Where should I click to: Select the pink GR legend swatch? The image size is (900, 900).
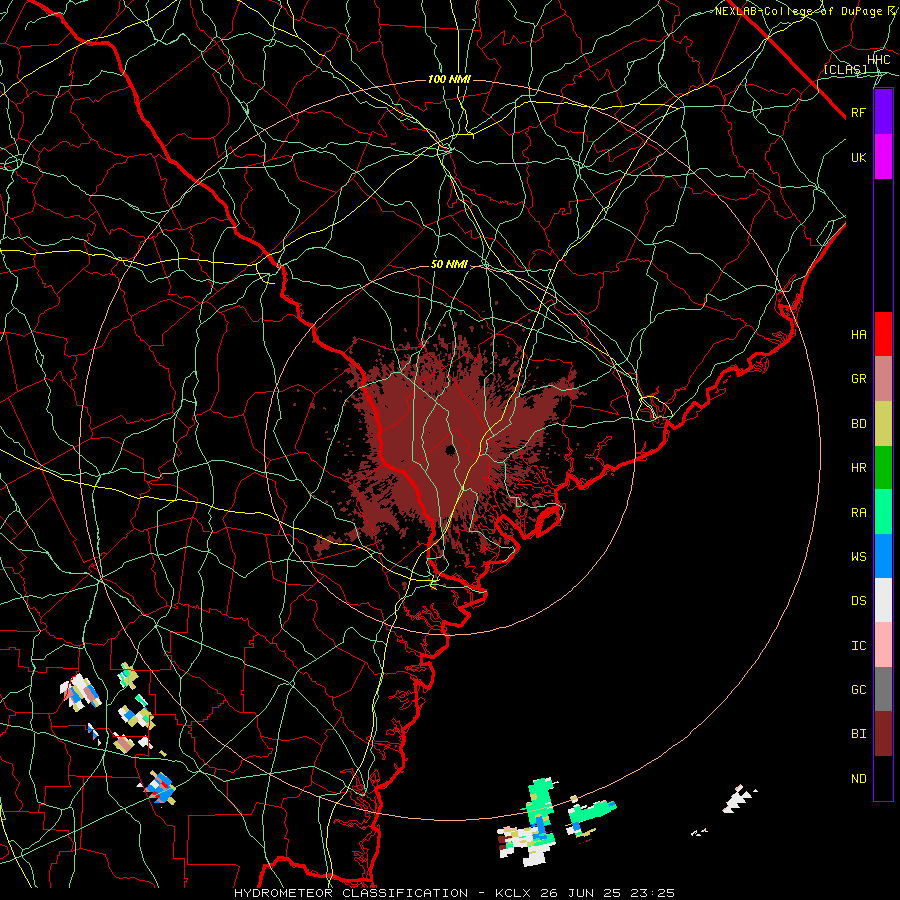coord(883,379)
